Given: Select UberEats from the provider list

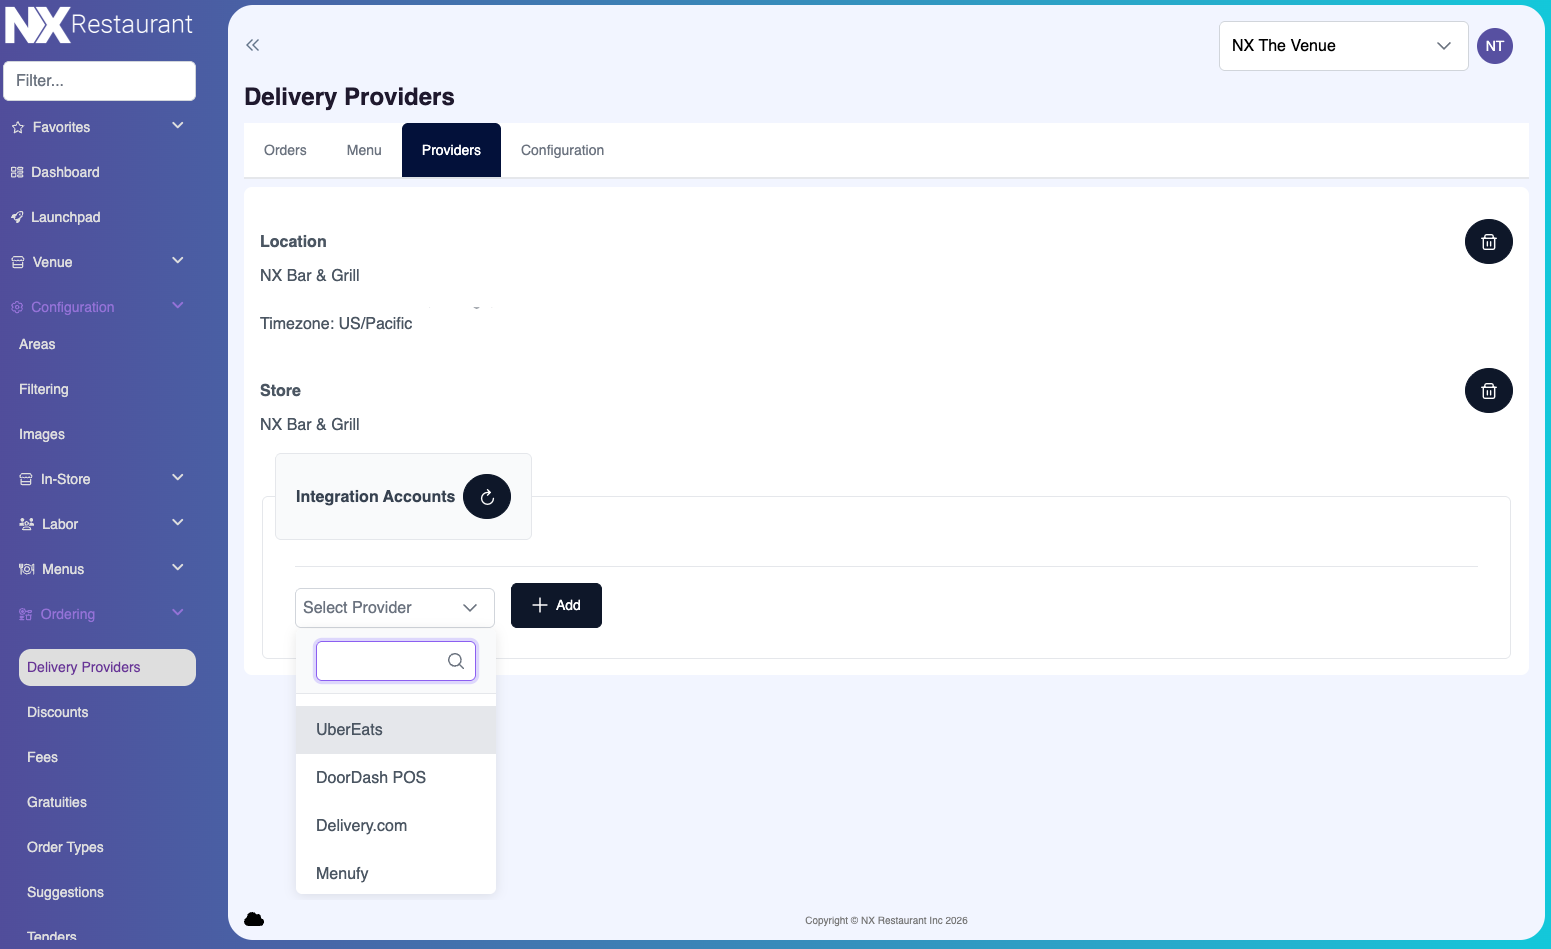Looking at the screenshot, I should click(x=349, y=729).
